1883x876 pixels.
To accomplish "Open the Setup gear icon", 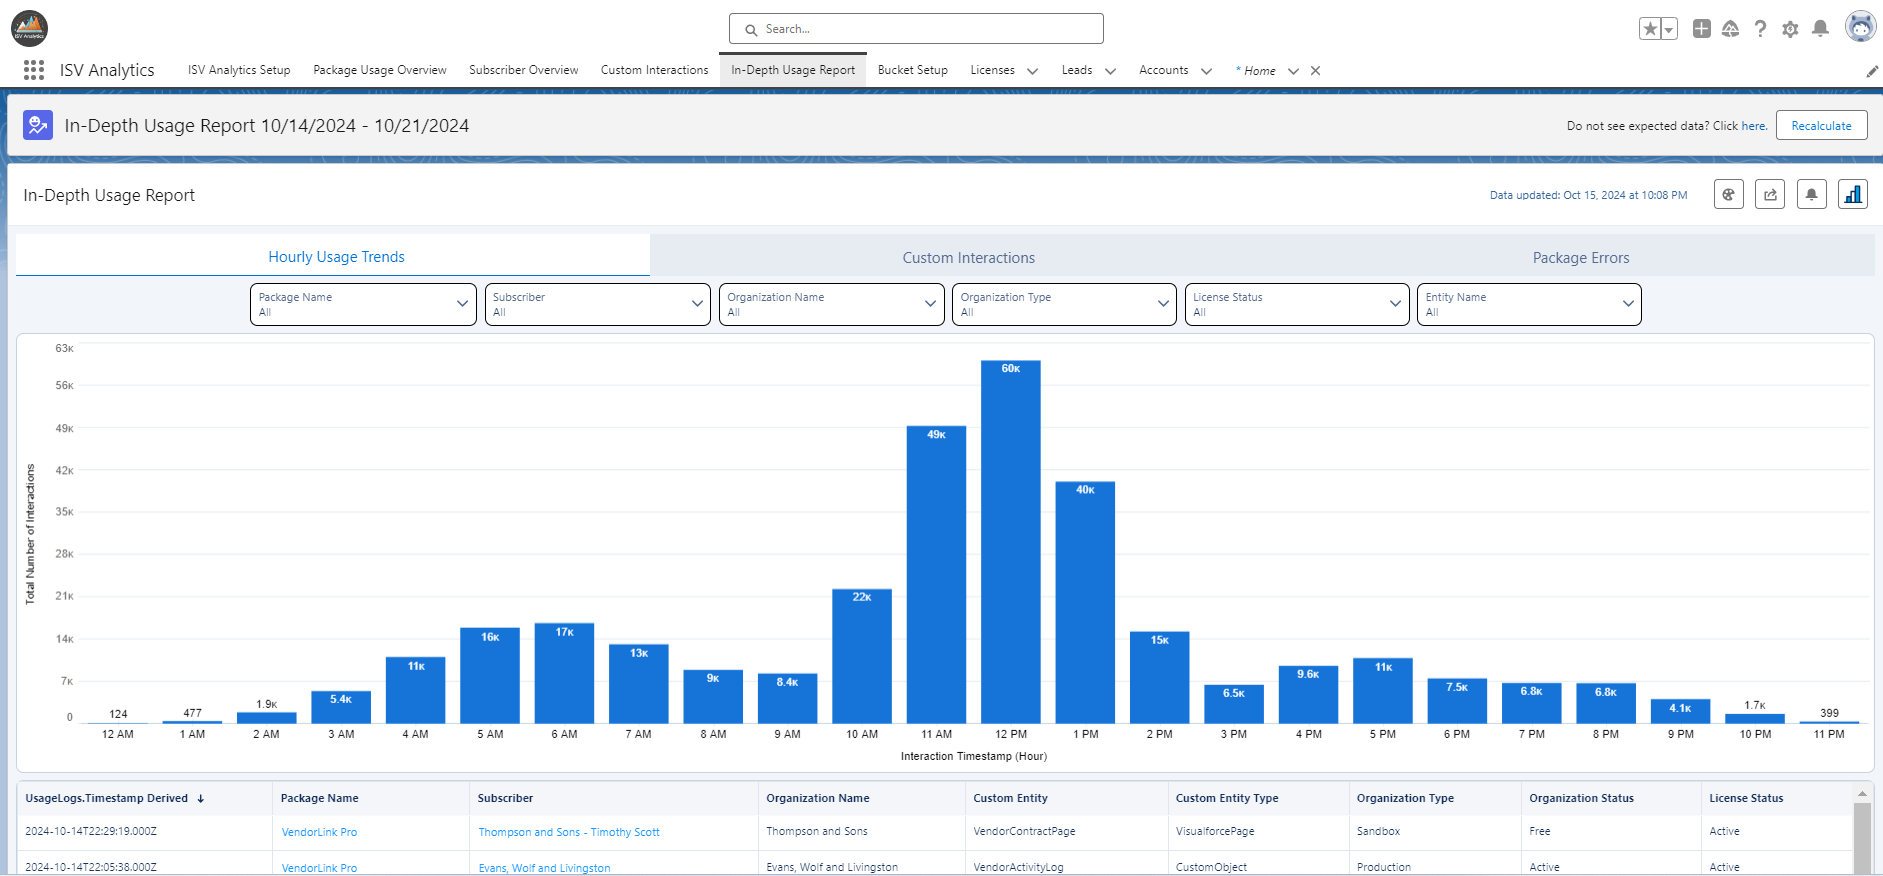I will (x=1791, y=29).
